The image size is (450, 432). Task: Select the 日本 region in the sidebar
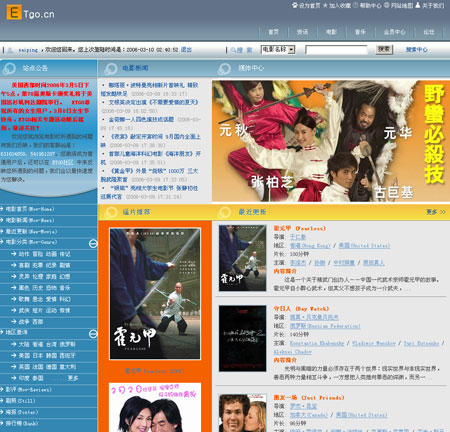(x=38, y=356)
